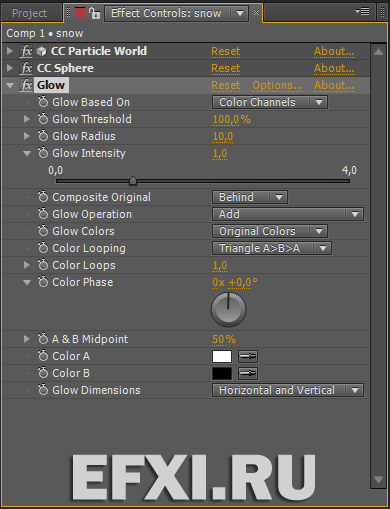Reset the CC Sphere effect
The width and height of the screenshot is (390, 509).
226,68
